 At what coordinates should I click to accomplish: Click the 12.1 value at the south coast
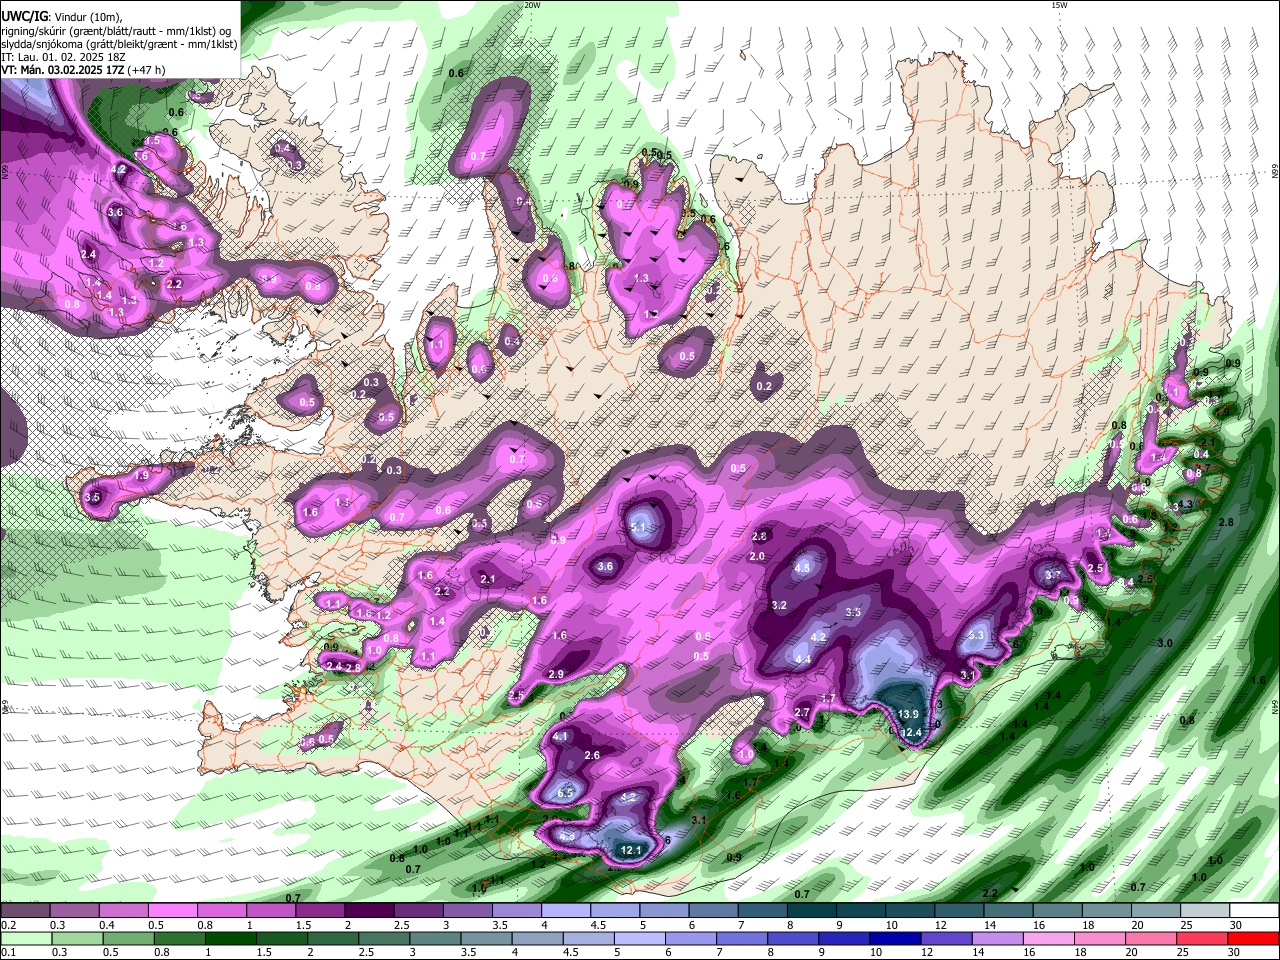pyautogui.click(x=631, y=851)
